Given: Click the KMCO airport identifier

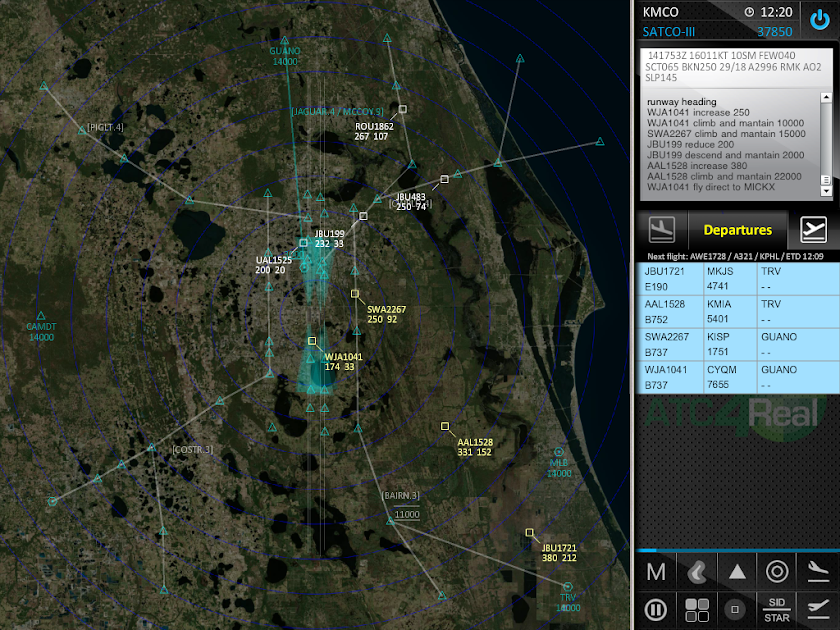Looking at the screenshot, I should click(660, 12).
